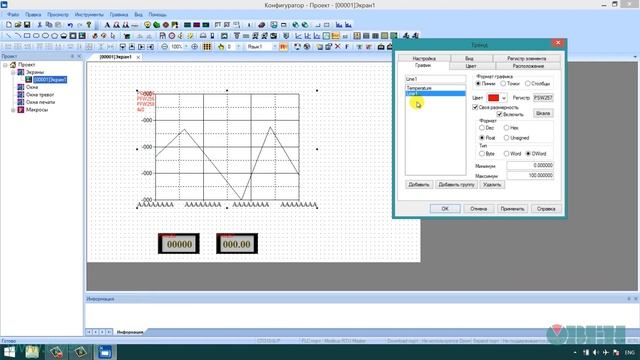Viewport: 640px width, 360px height.
Task: Click the home icon of Проект node
Action: click(13, 64)
